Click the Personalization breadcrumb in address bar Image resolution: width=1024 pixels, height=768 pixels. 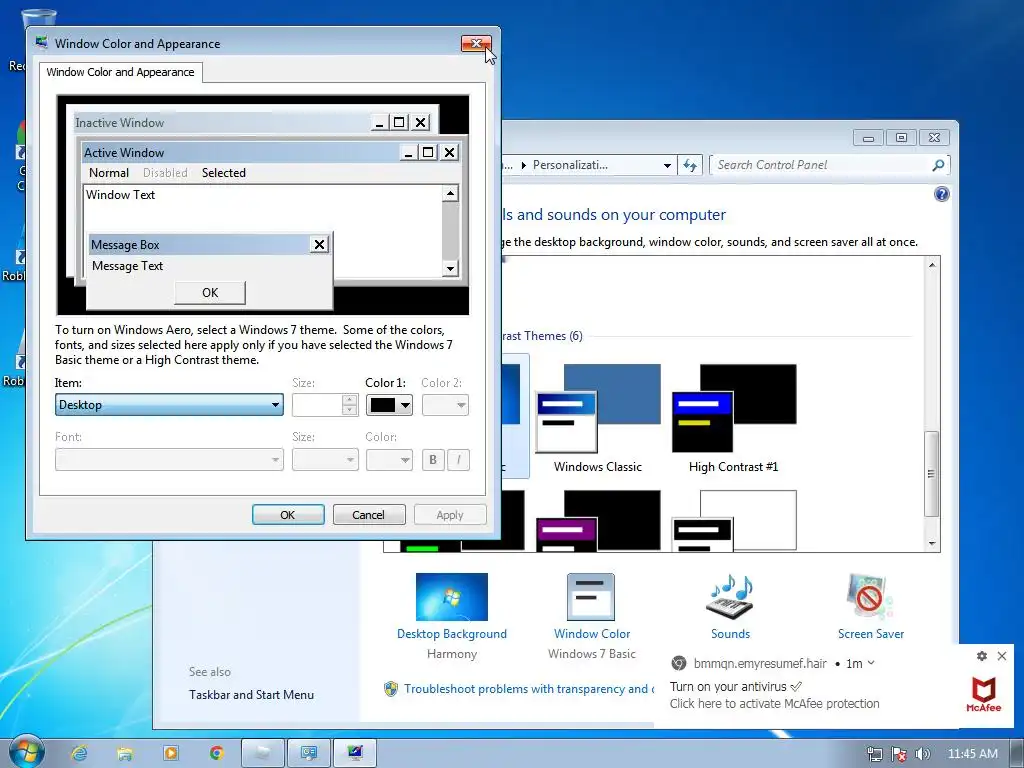(570, 165)
